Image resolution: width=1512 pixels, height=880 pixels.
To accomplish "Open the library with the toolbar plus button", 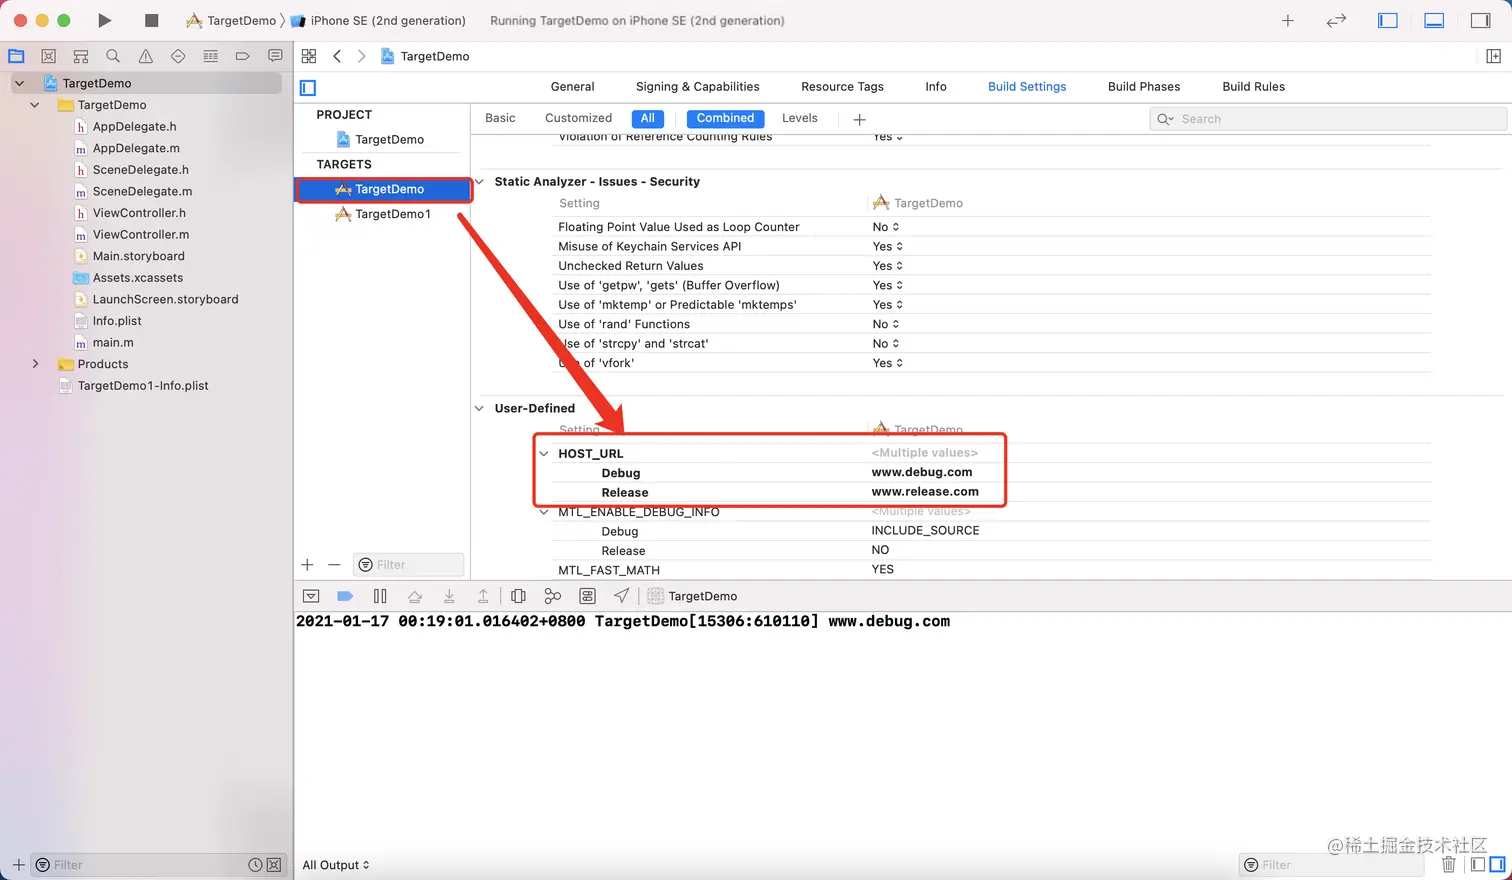I will coord(1288,20).
